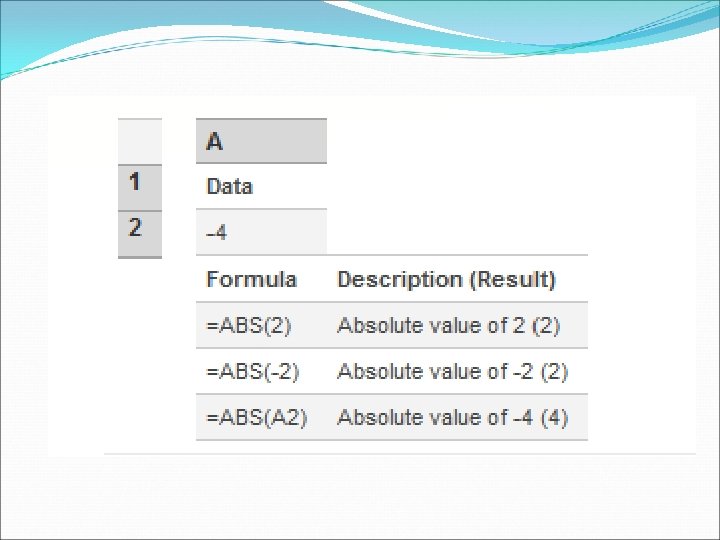Click the Description (Result) heading
The image size is (720, 540).
[446, 279]
